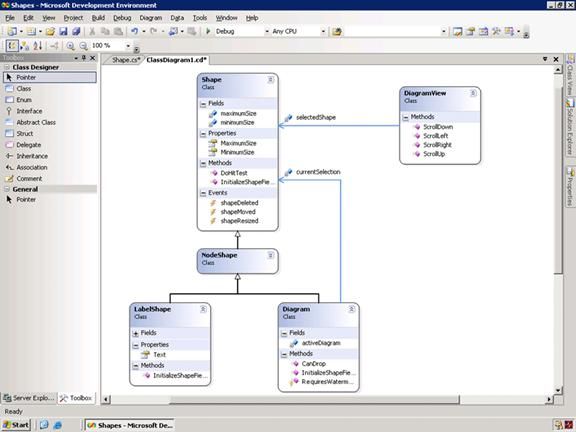576x432 pixels.
Task: Collapse the Shape class compartments chevron
Action: 270,80
